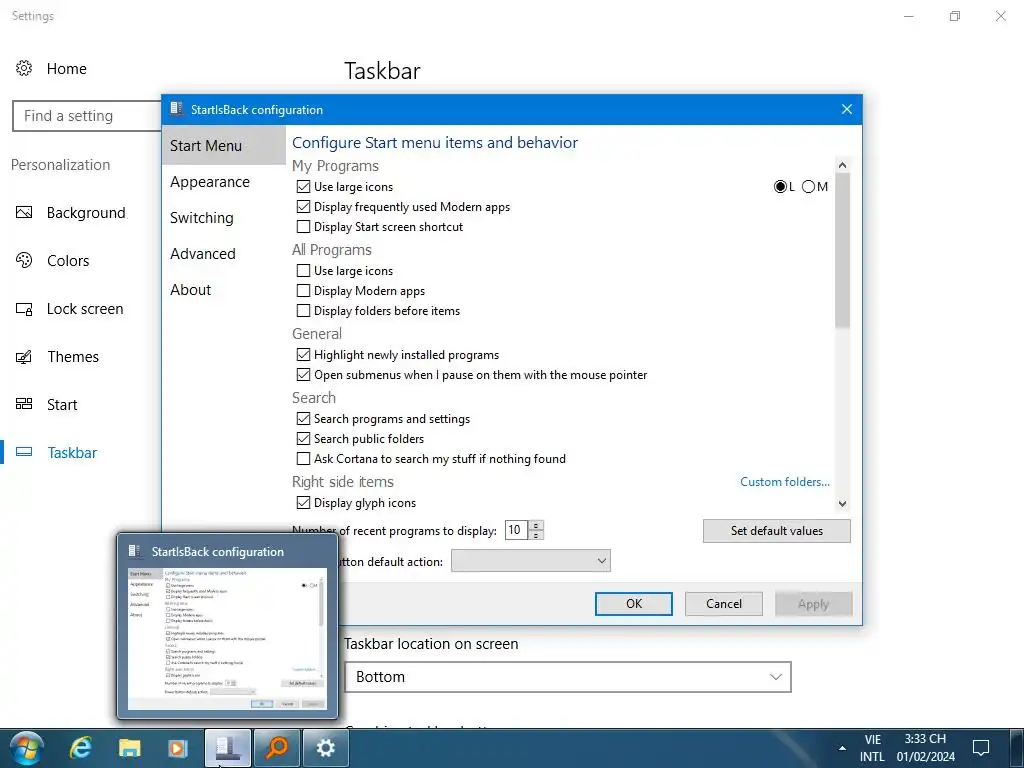Check All Programs Use large icons

point(303,270)
